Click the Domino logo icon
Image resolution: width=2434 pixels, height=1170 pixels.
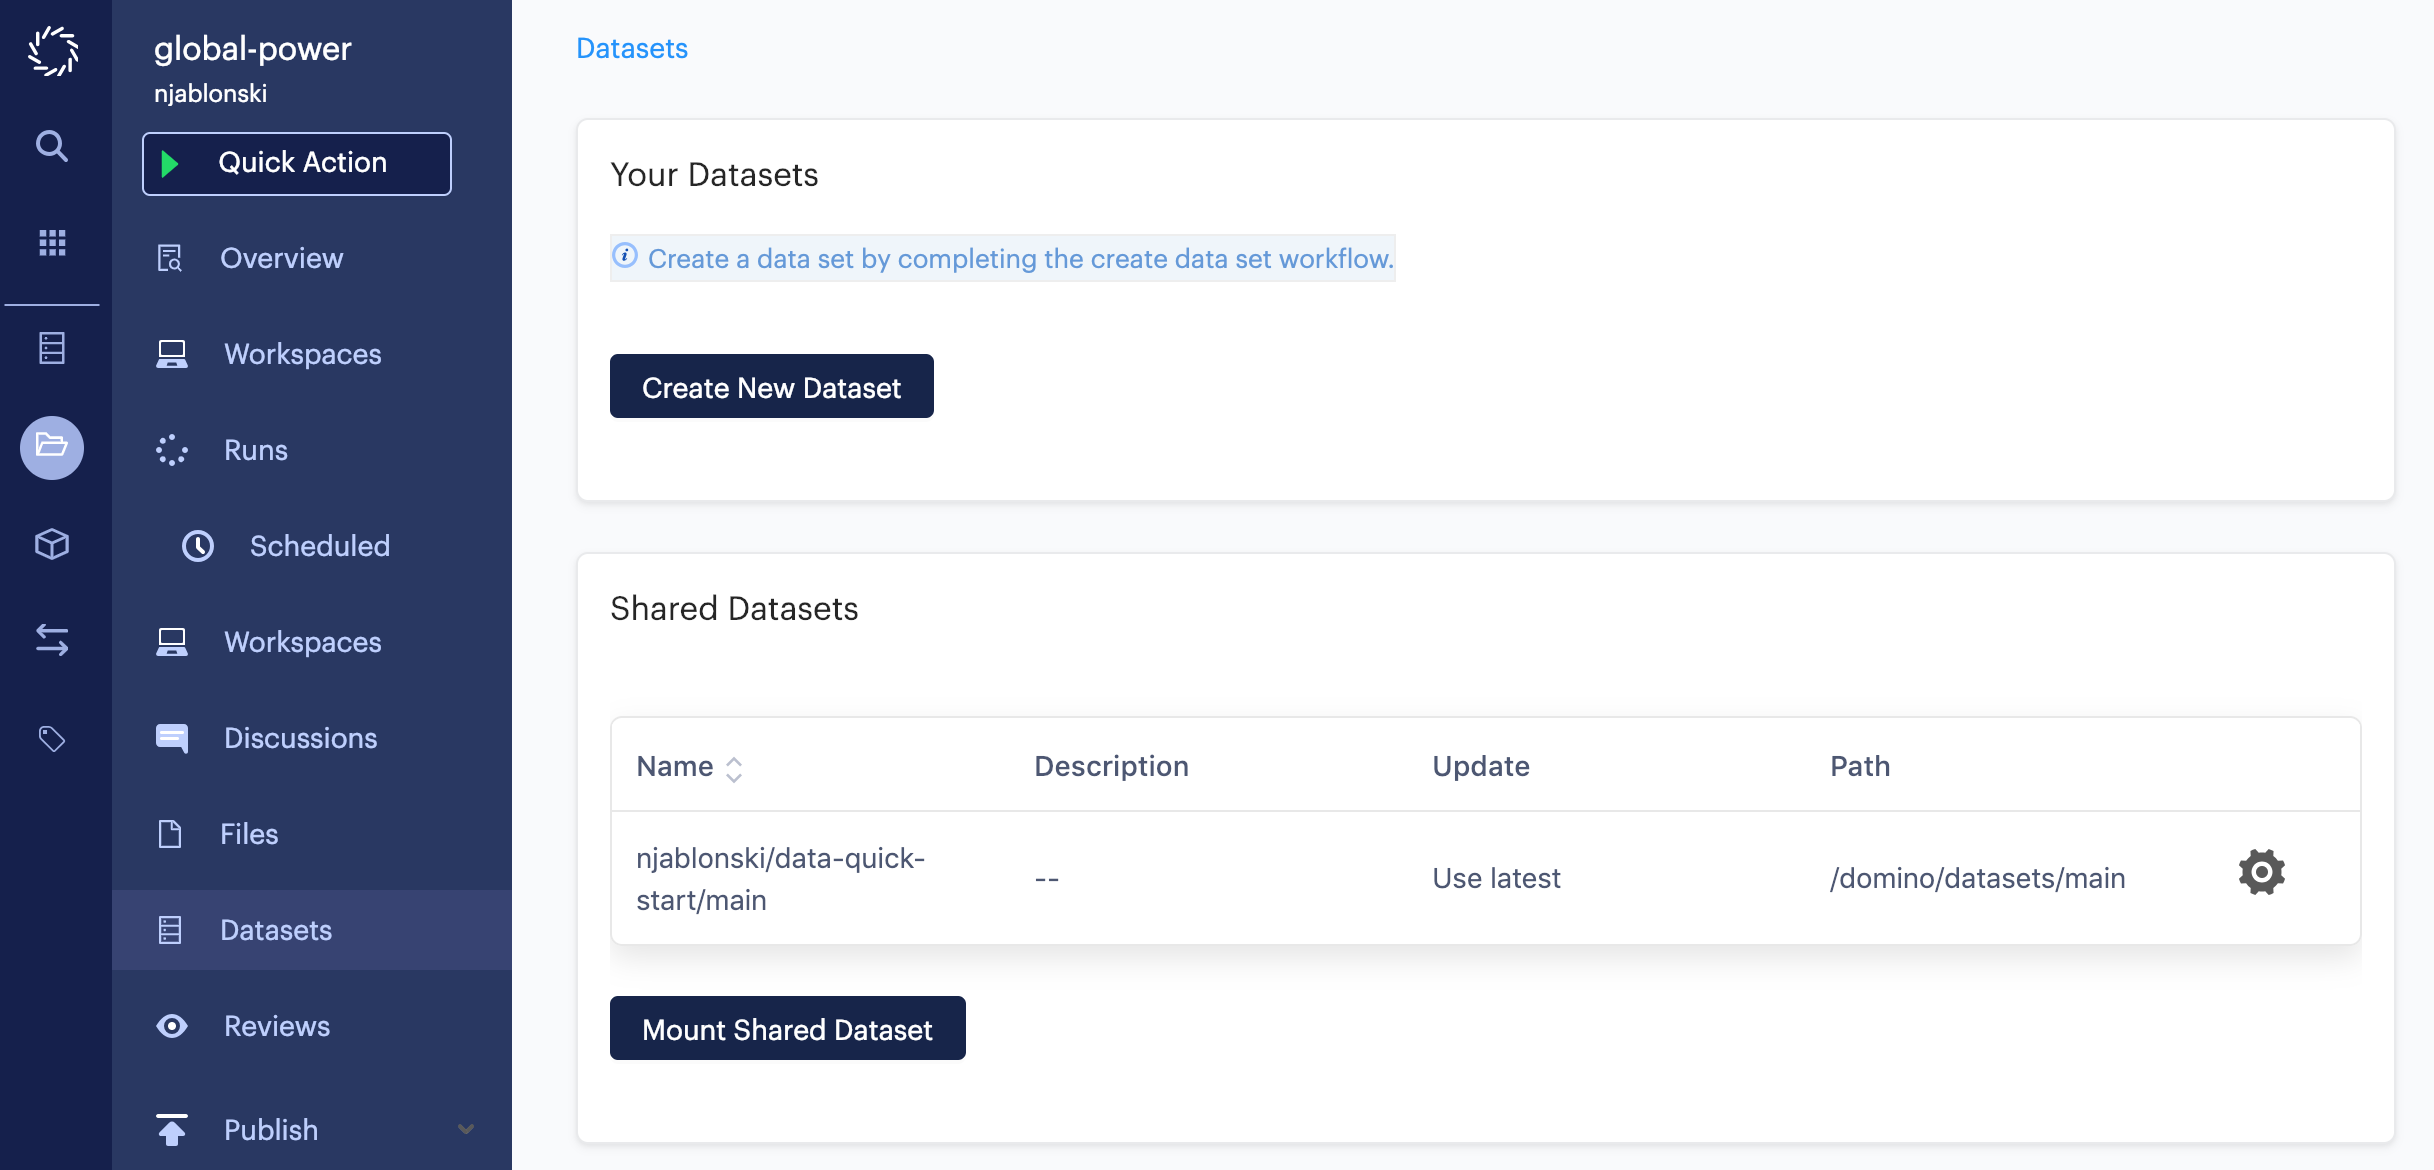pyautogui.click(x=53, y=51)
